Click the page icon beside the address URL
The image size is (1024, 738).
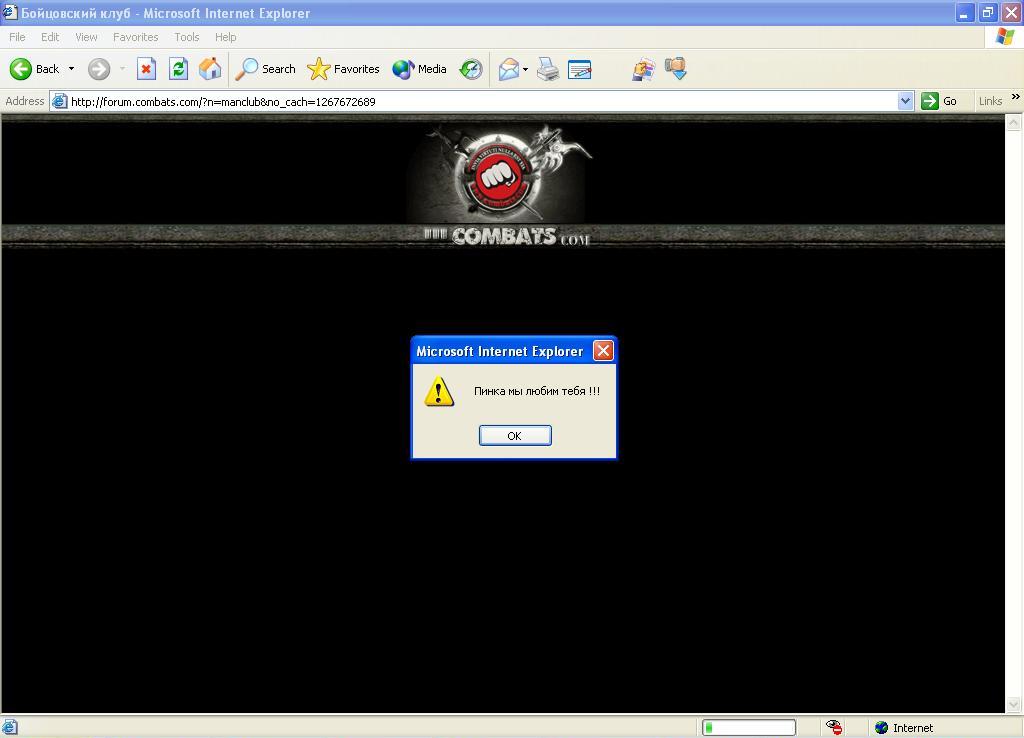[59, 101]
